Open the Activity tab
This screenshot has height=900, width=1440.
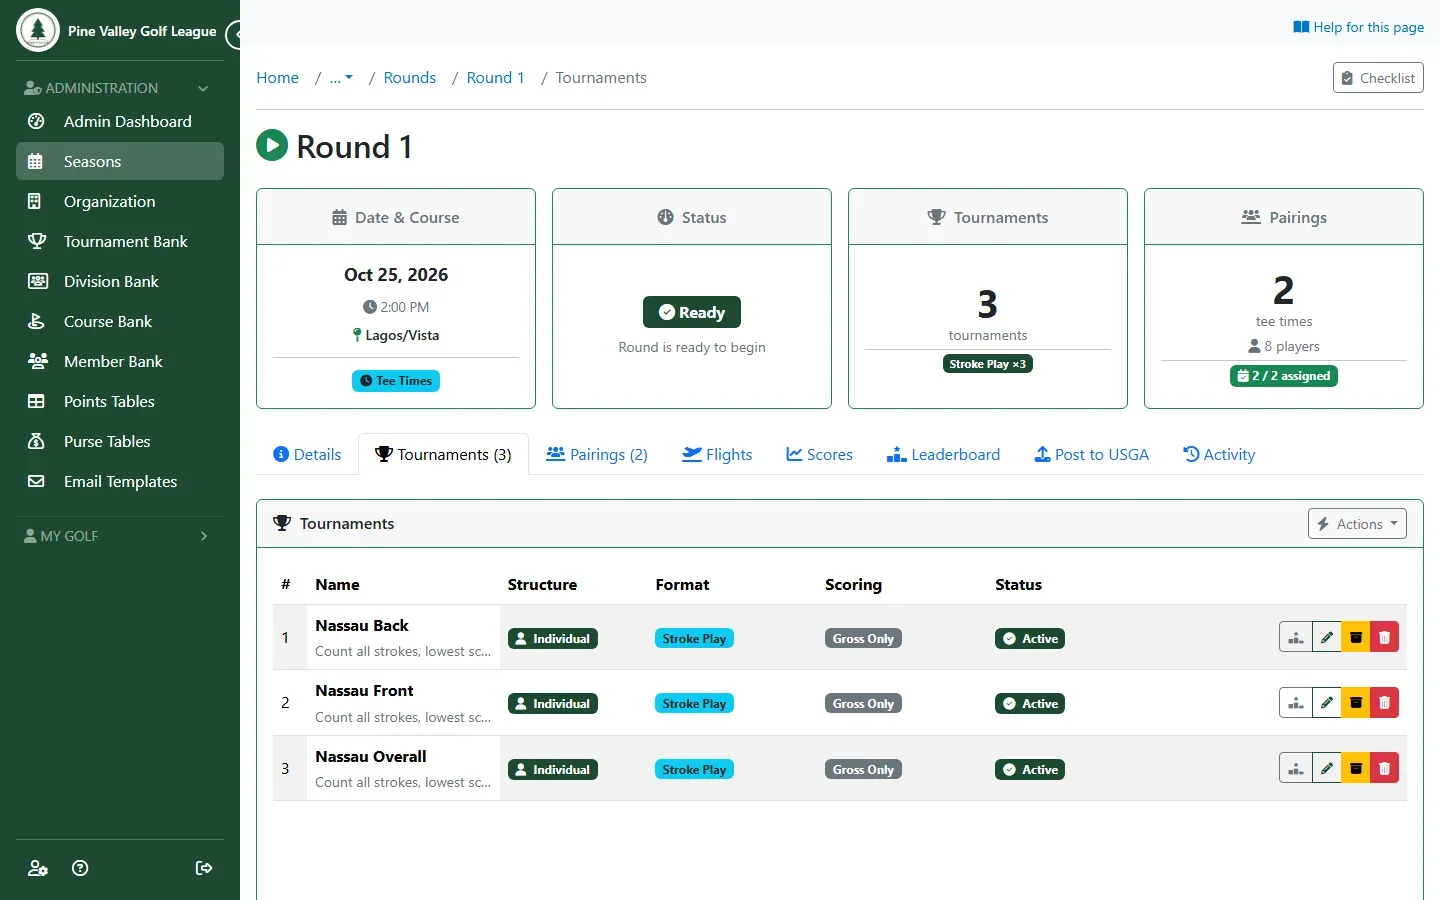click(x=1219, y=454)
